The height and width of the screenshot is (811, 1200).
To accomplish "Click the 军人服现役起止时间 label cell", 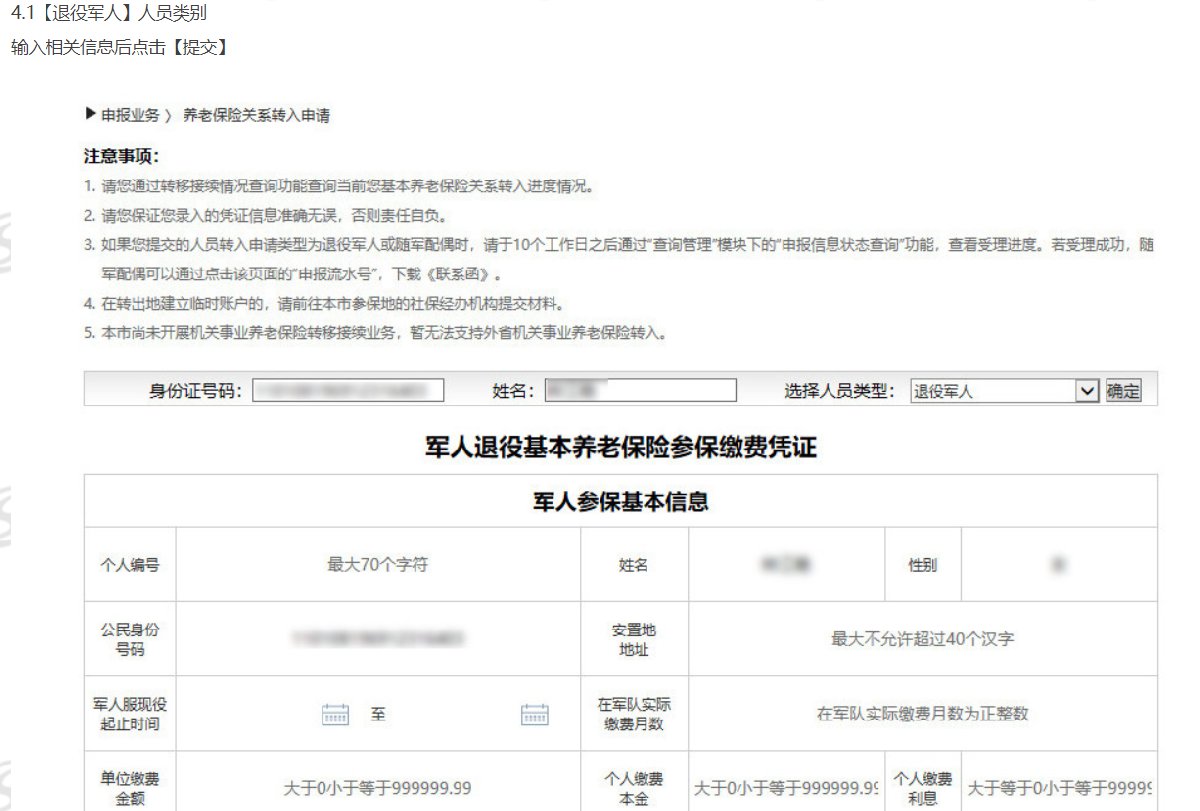I will coord(130,714).
